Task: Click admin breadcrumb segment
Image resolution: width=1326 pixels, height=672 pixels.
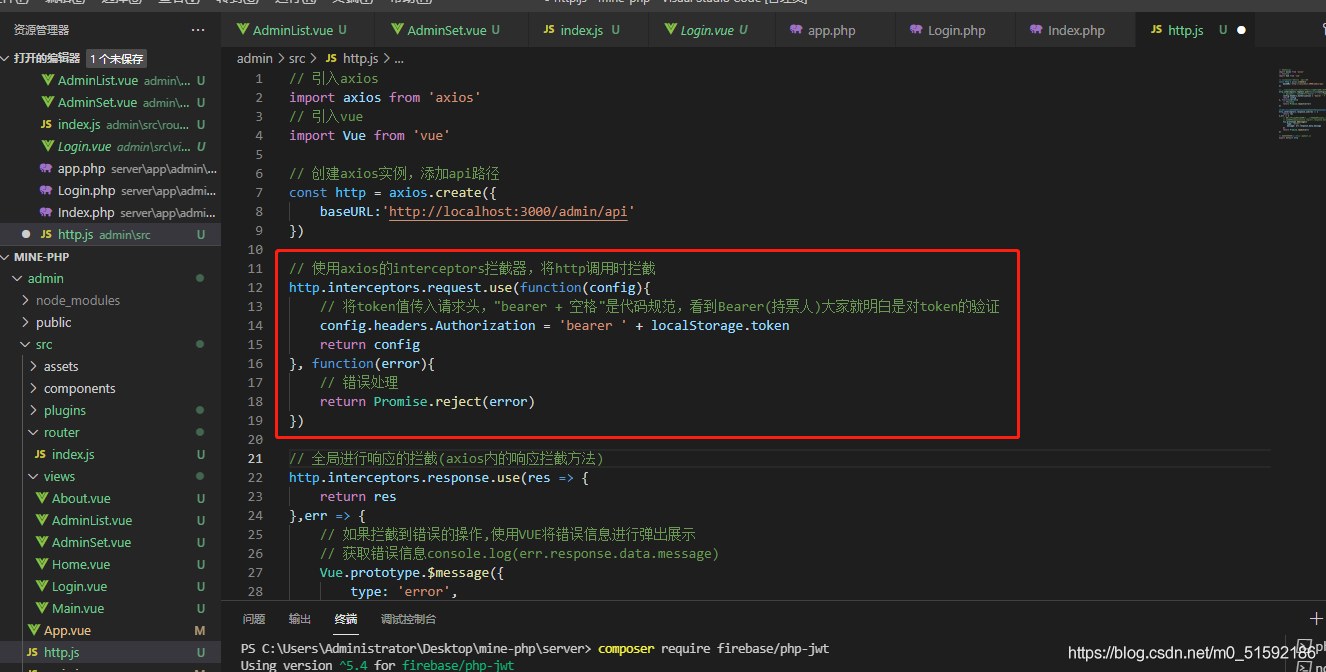Action: (x=254, y=59)
